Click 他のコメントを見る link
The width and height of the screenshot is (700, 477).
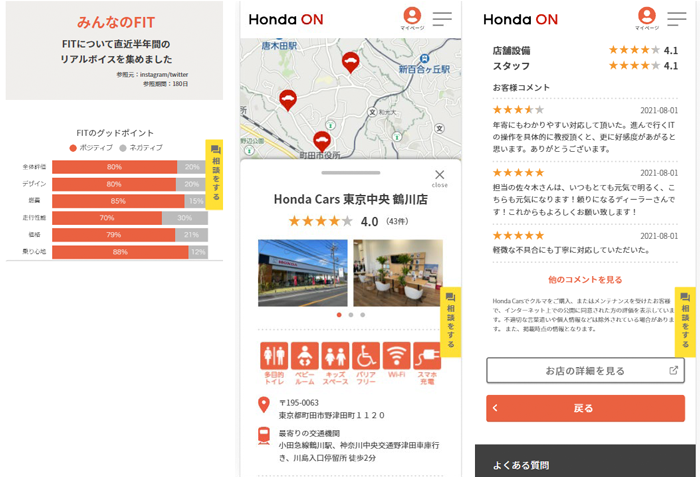click(585, 280)
